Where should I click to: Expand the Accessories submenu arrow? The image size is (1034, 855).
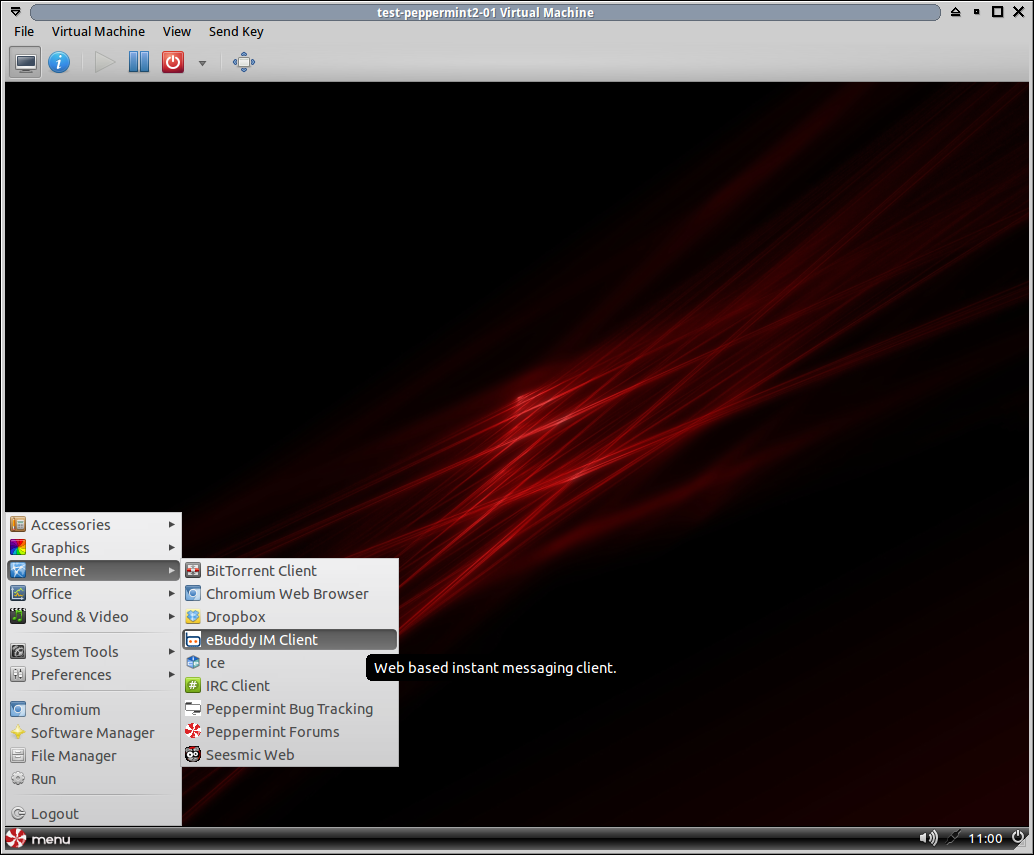(171, 525)
